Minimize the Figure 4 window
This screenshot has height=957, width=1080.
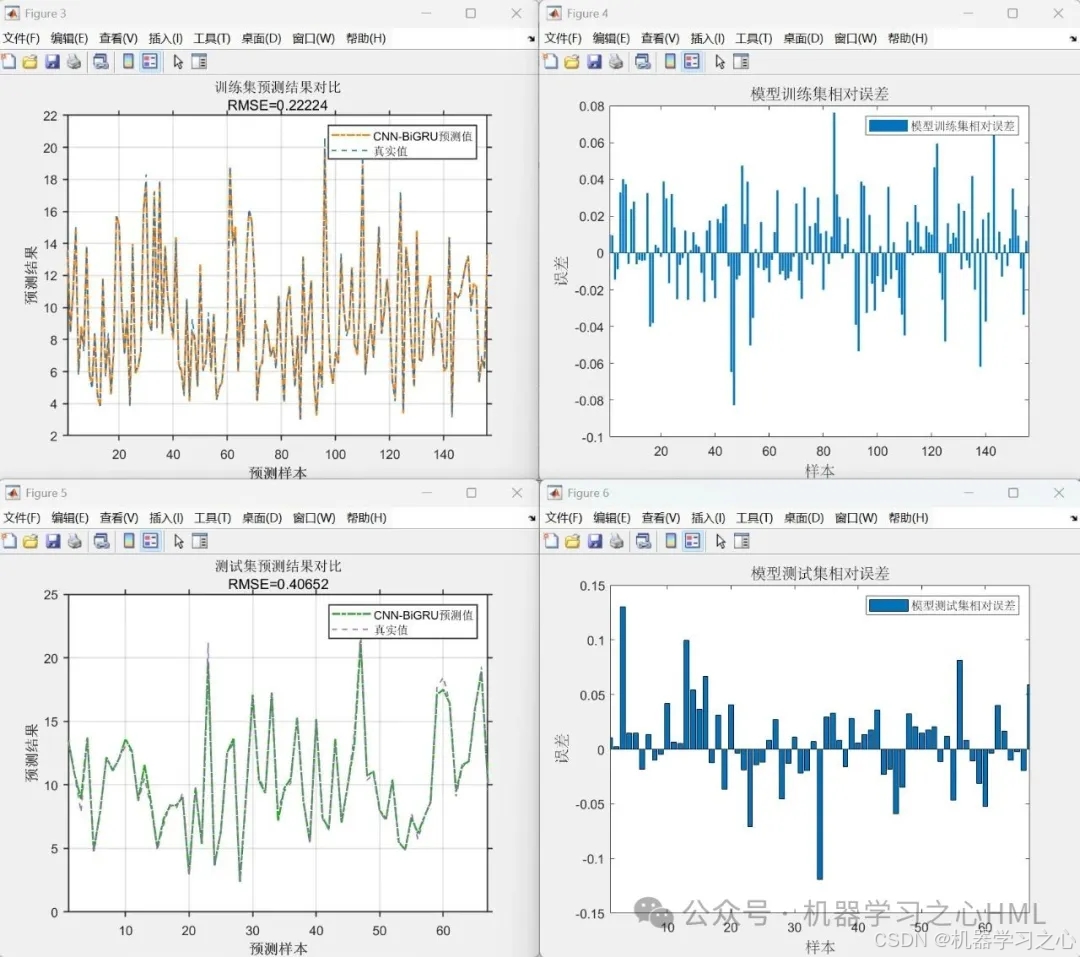[x=968, y=13]
